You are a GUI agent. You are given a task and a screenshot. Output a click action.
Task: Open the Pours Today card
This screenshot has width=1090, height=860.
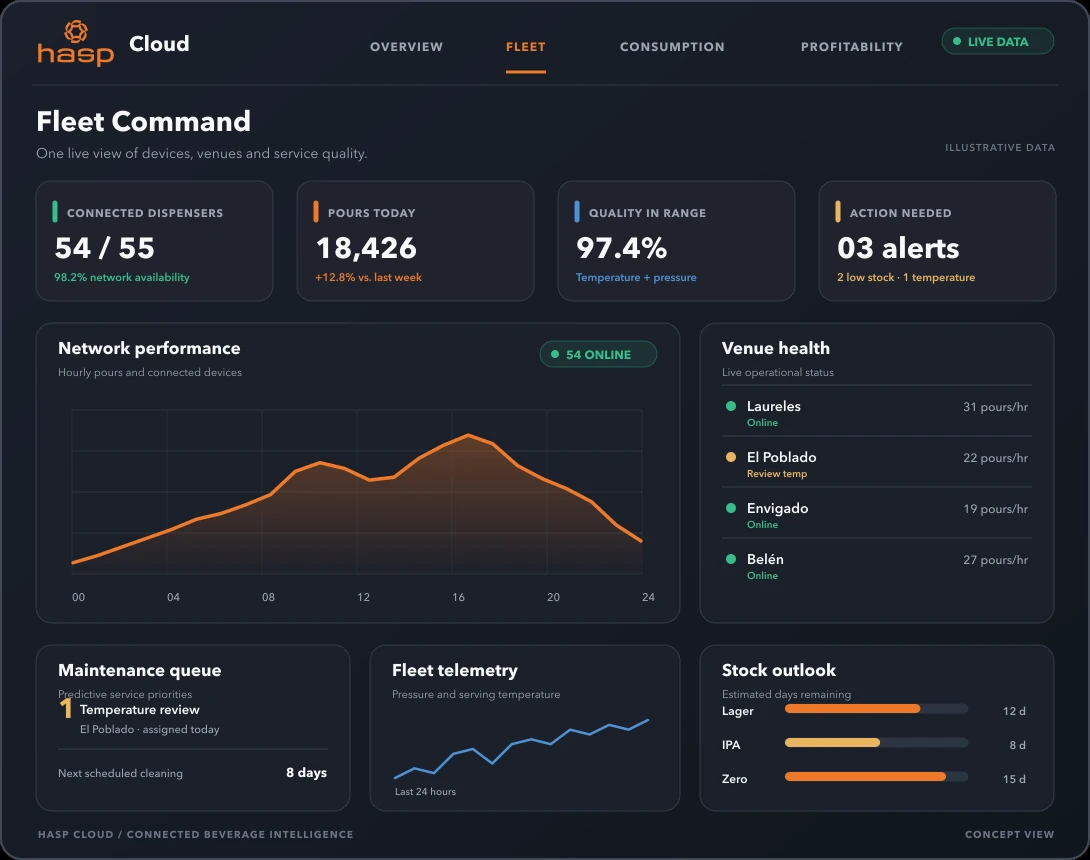tap(415, 241)
